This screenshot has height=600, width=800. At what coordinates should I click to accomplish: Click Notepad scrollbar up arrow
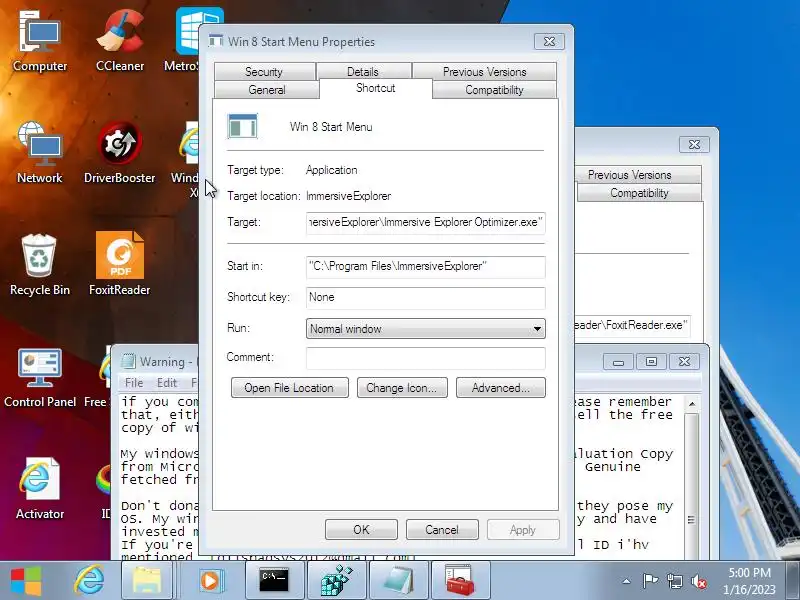point(692,404)
